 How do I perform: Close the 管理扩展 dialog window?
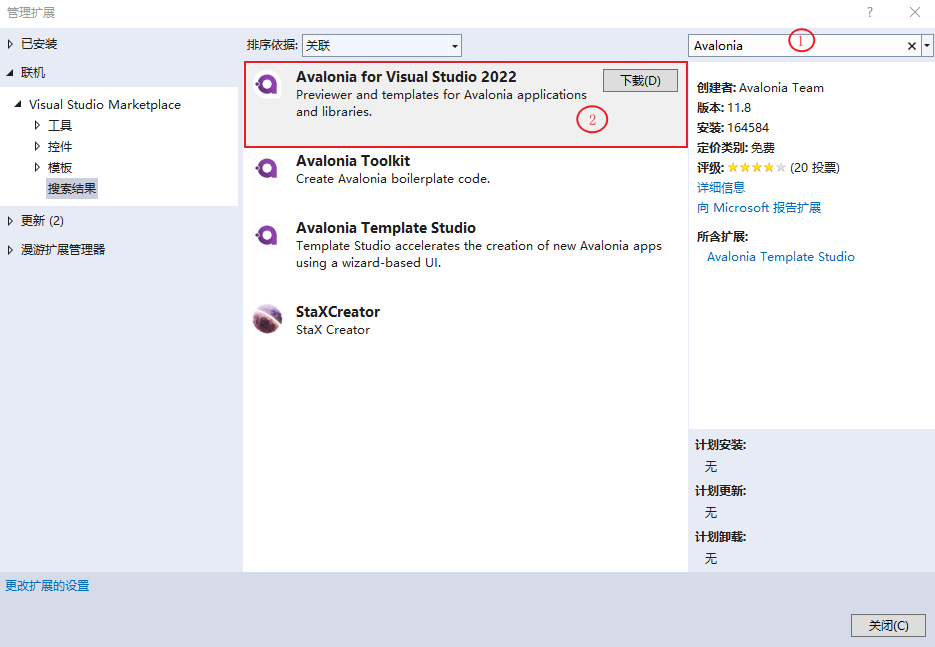915,12
